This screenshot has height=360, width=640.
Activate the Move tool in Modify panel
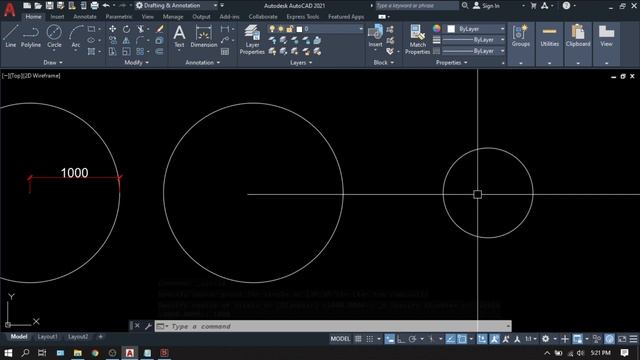[x=112, y=29]
